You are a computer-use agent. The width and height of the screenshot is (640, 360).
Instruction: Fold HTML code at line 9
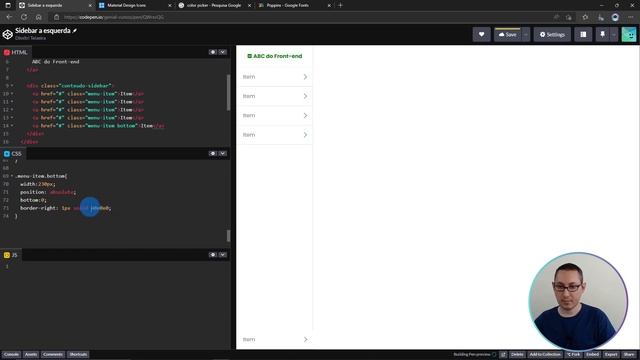12,86
